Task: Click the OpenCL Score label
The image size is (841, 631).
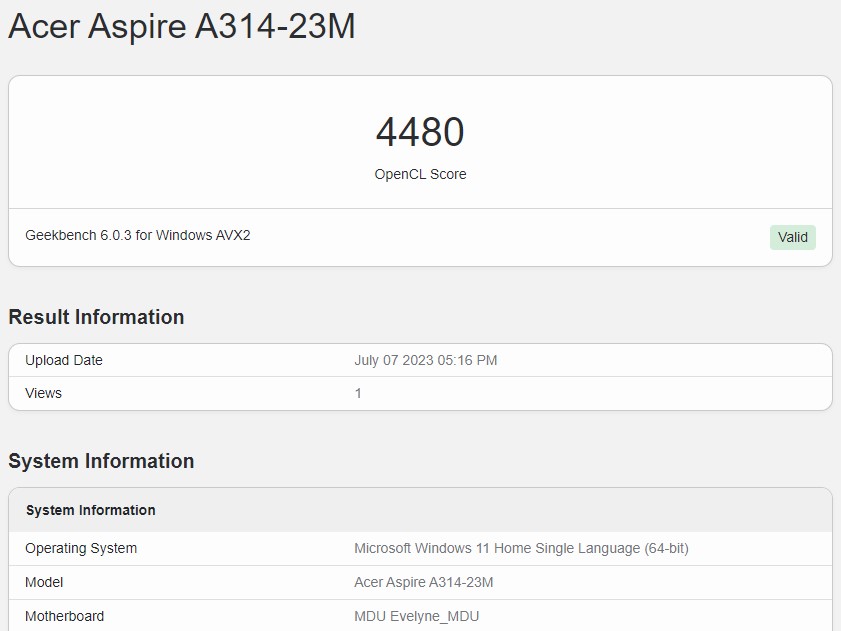Action: [x=420, y=174]
